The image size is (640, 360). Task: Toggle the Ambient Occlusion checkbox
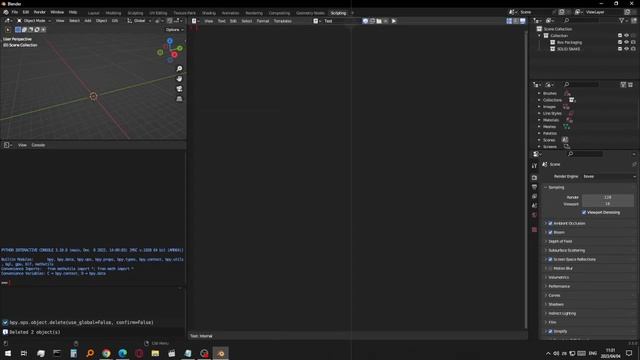(550, 223)
